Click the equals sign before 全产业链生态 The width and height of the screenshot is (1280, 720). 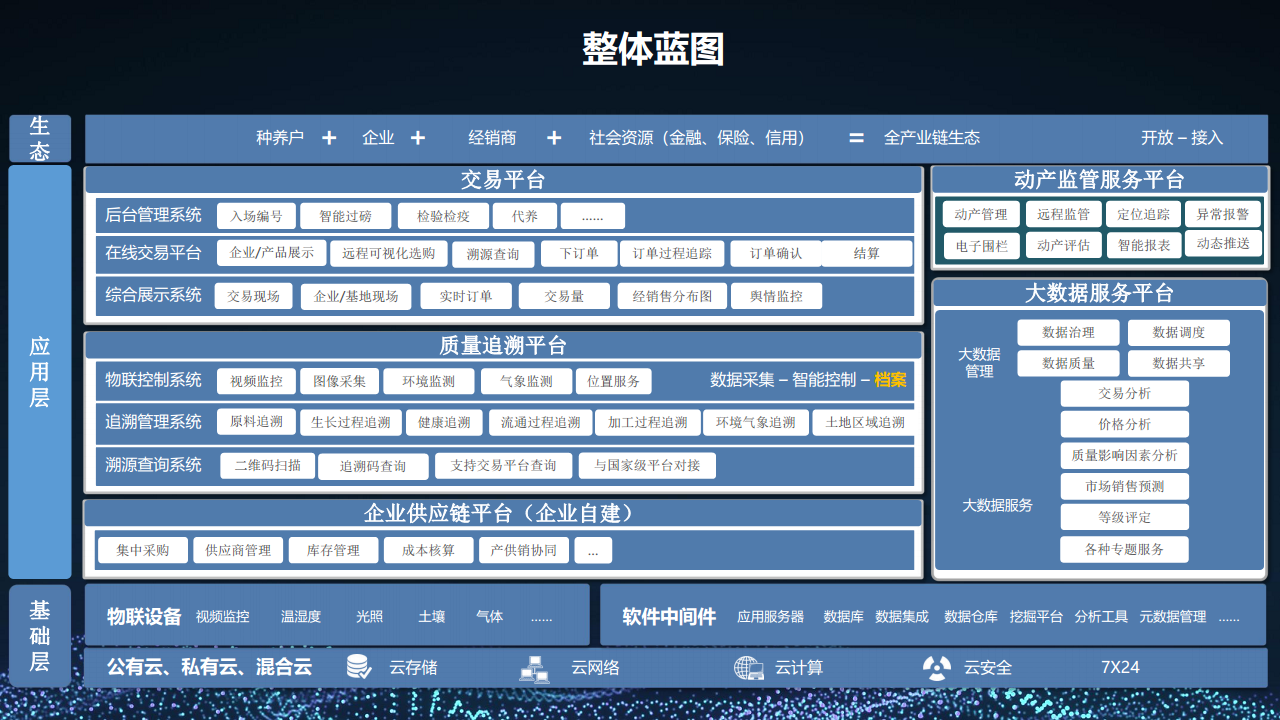tap(856, 138)
